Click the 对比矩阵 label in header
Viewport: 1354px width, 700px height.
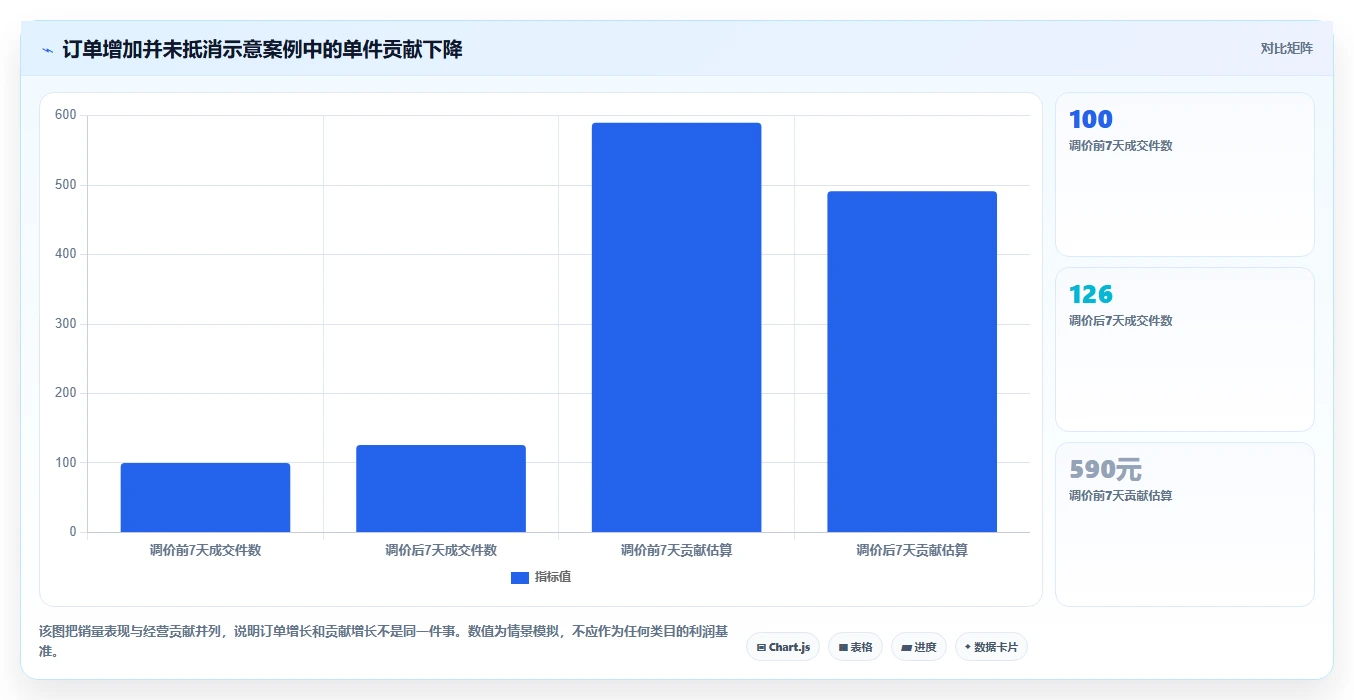click(x=1286, y=48)
